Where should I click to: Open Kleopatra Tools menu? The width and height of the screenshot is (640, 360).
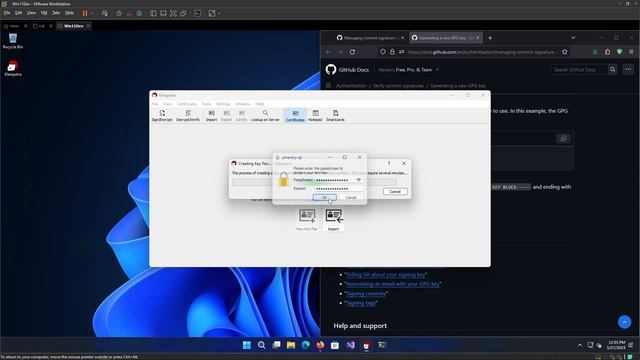(207, 104)
